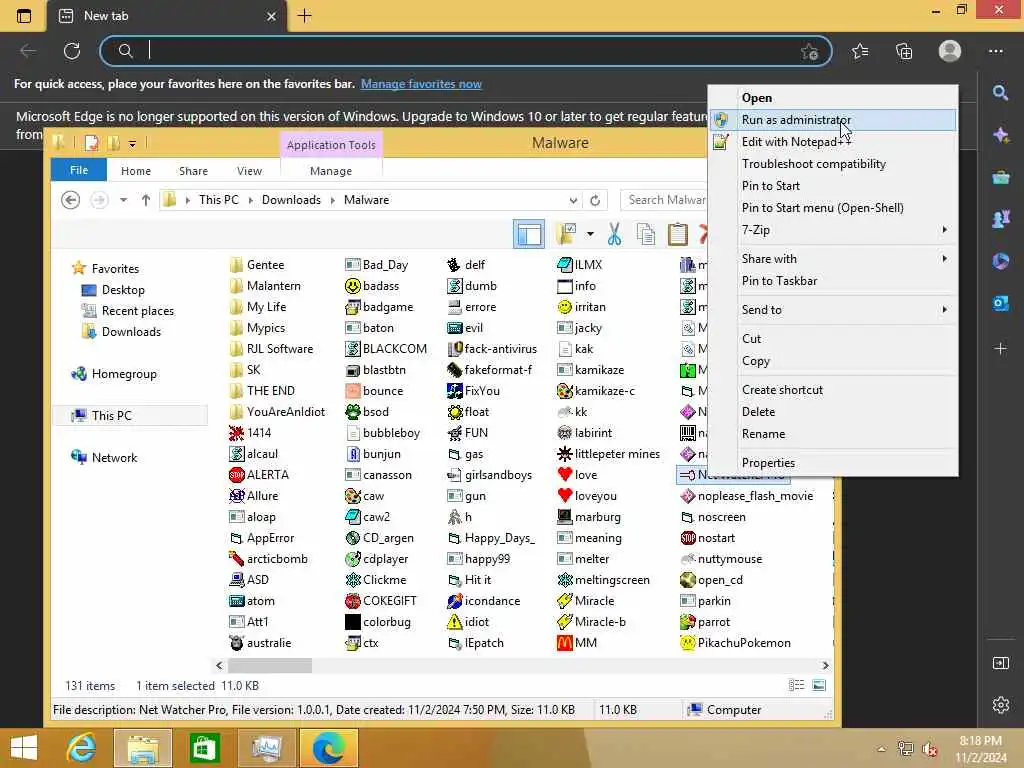Open the Share ribbon tab
This screenshot has height=768, width=1024.
coord(193,170)
